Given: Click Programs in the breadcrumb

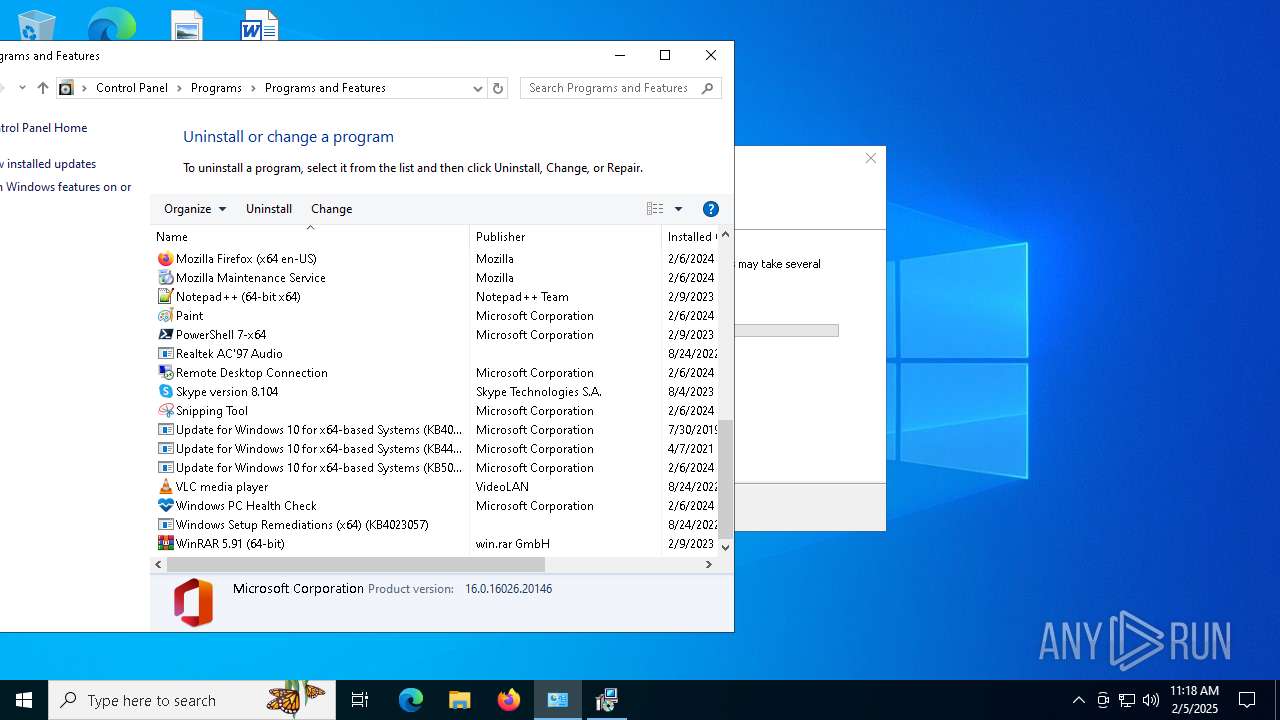Looking at the screenshot, I should pos(216,88).
